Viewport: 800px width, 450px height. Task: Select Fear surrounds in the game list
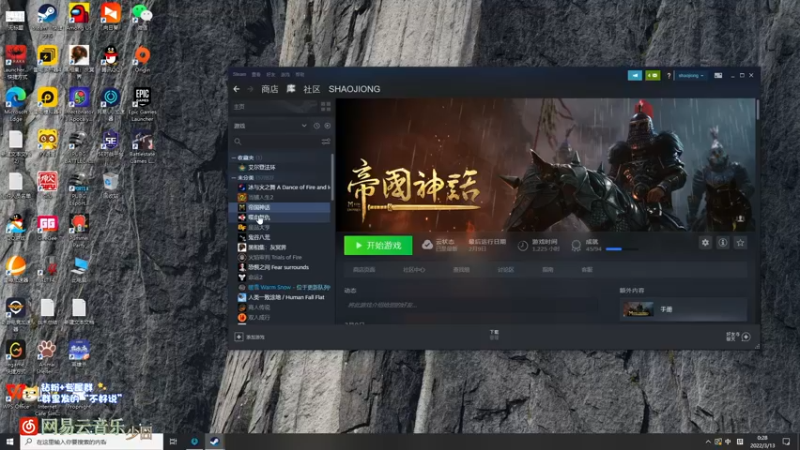coord(278,267)
